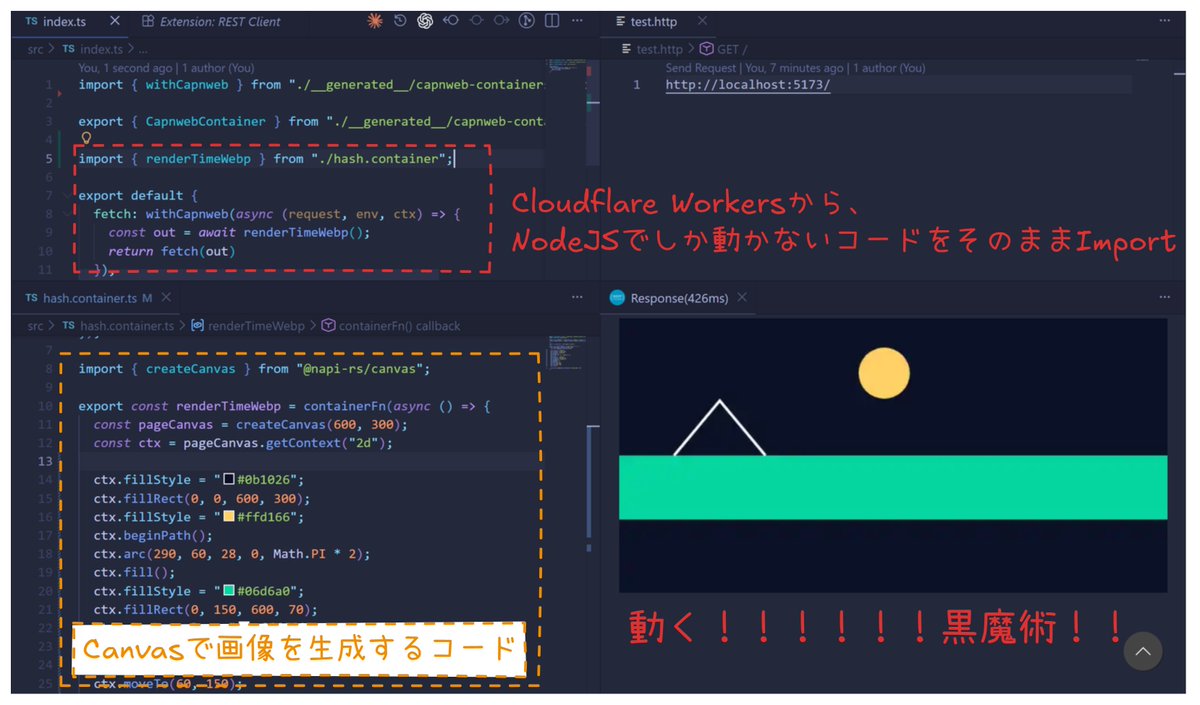Click the rendered canvas image in Response
The image size is (1200, 705).
[x=893, y=455]
